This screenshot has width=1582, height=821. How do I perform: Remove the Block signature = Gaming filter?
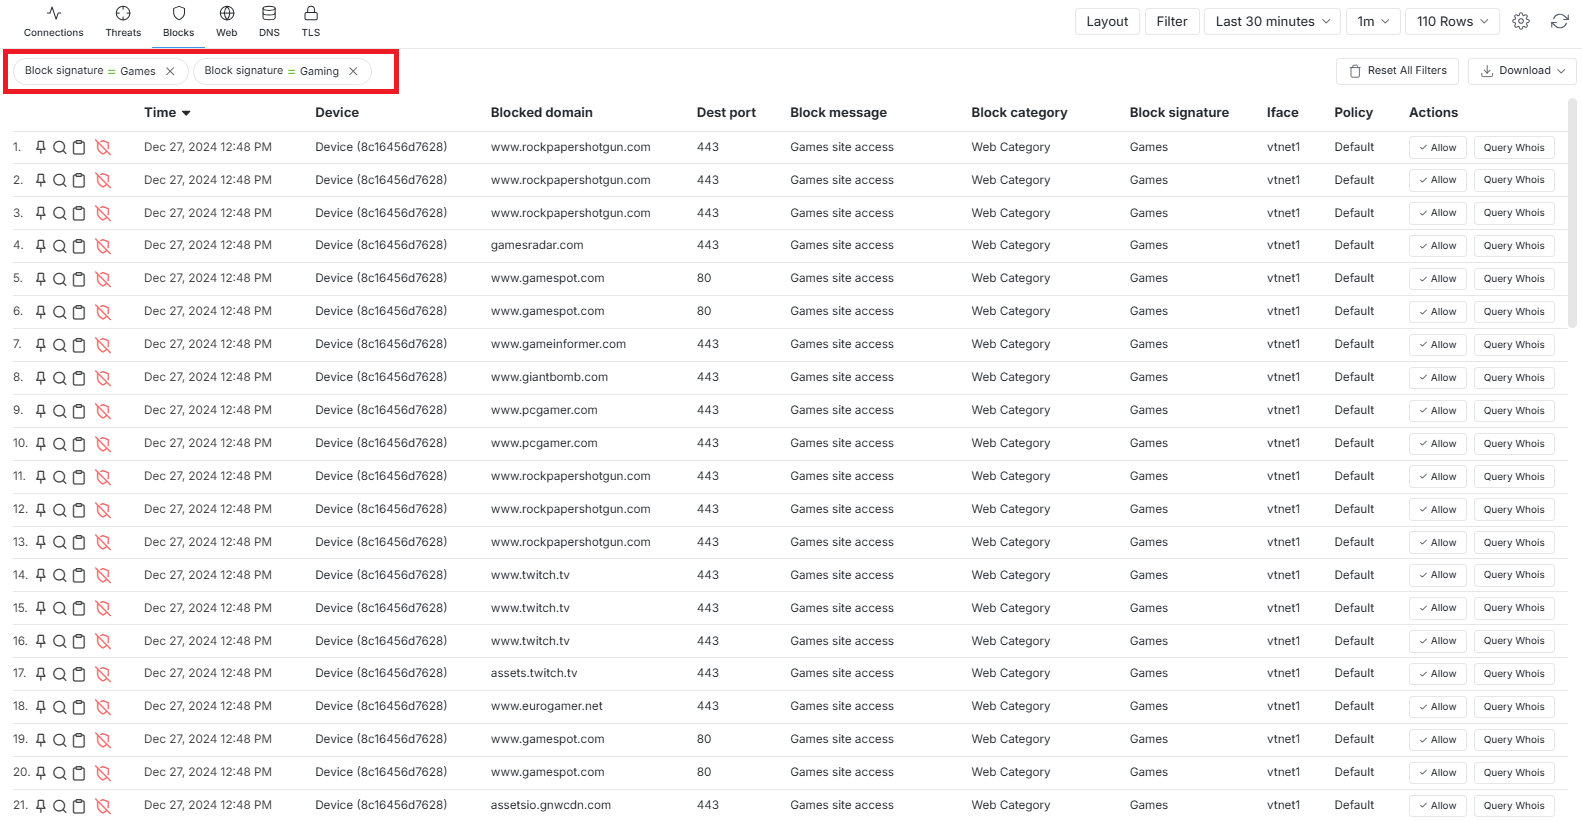tap(353, 71)
